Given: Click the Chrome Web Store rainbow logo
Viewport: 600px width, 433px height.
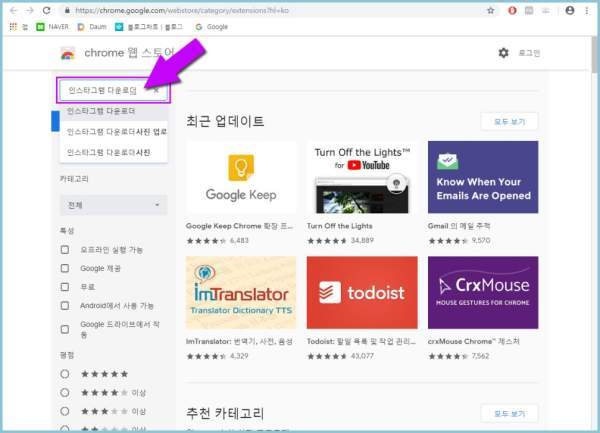Looking at the screenshot, I should [x=68, y=53].
